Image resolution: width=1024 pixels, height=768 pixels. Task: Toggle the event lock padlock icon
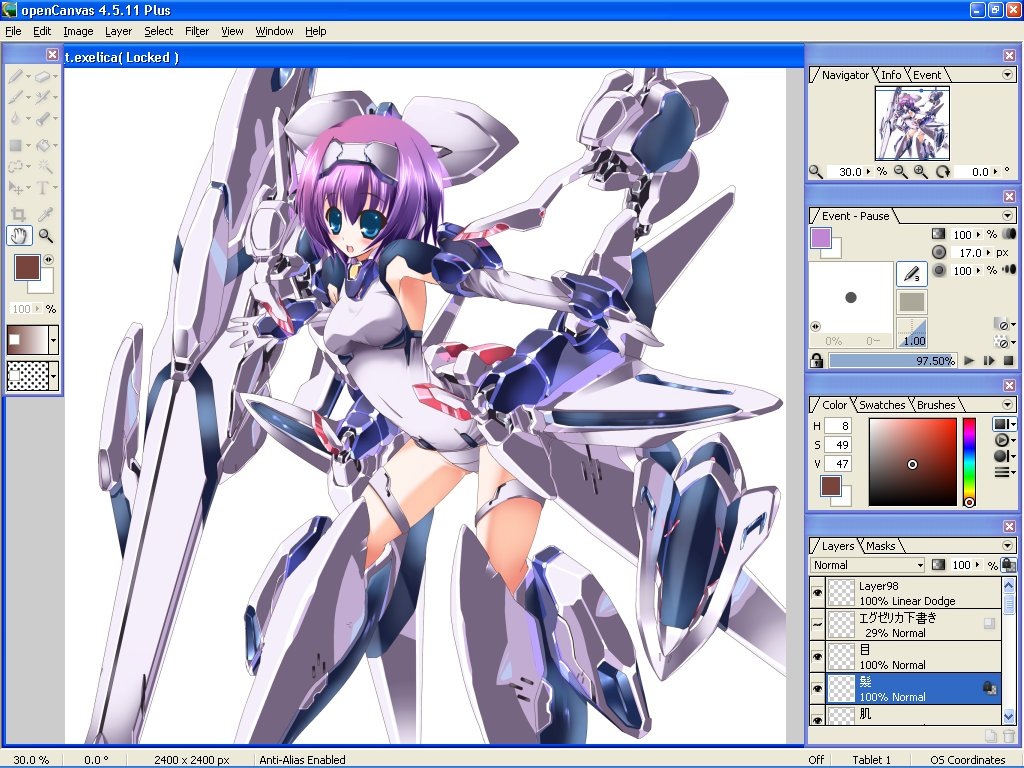[x=816, y=360]
